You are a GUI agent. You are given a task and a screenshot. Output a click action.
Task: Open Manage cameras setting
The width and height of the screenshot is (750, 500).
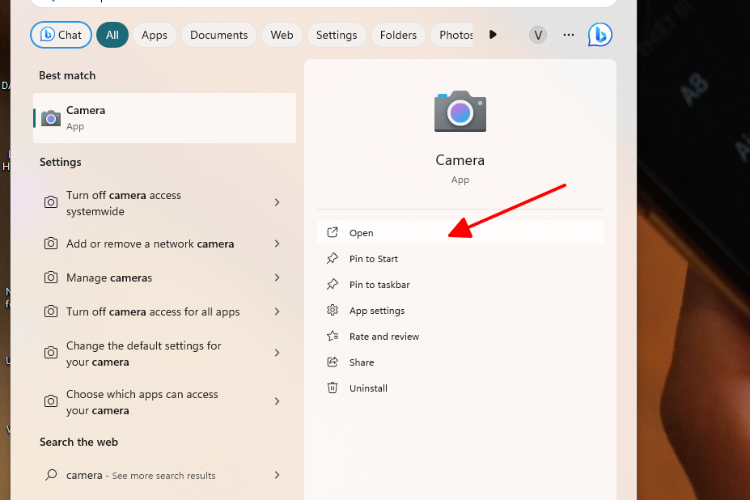coord(165,278)
